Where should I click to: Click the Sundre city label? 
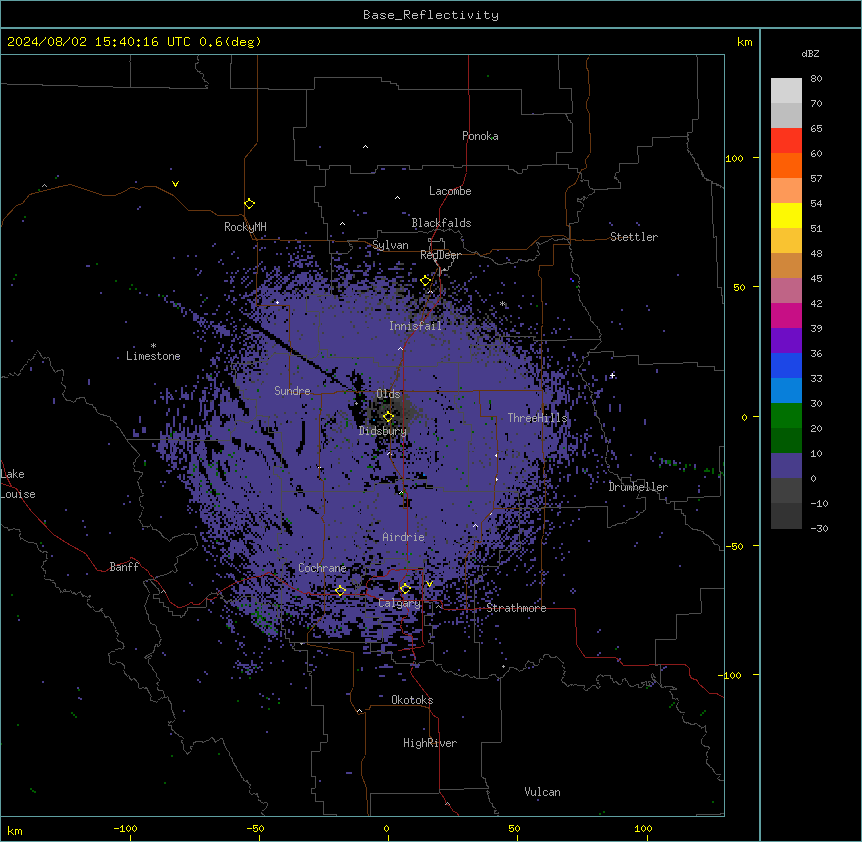pyautogui.click(x=292, y=391)
